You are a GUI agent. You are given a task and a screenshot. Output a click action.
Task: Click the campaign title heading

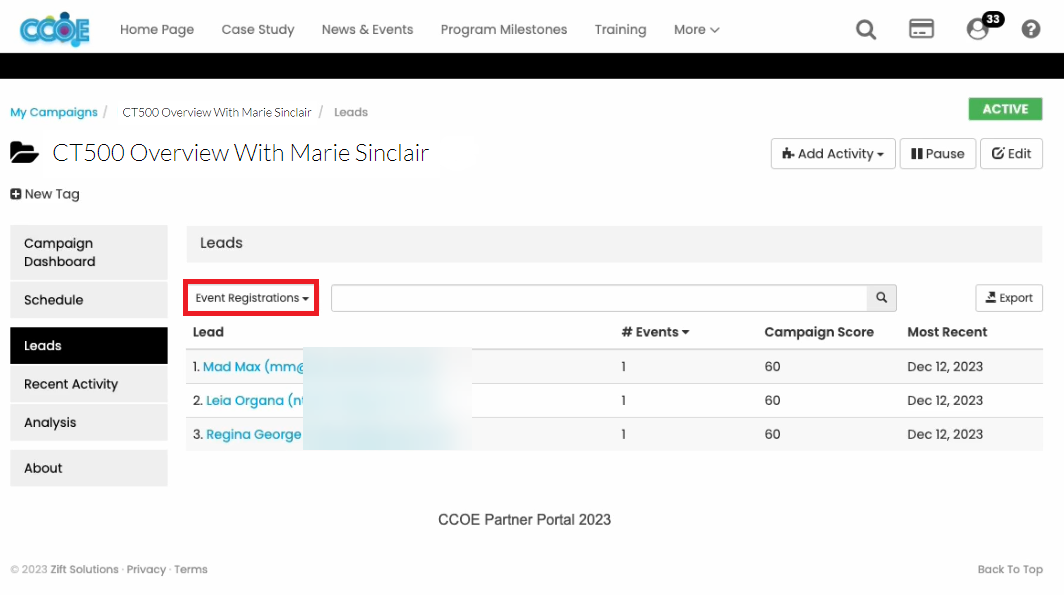(241, 153)
